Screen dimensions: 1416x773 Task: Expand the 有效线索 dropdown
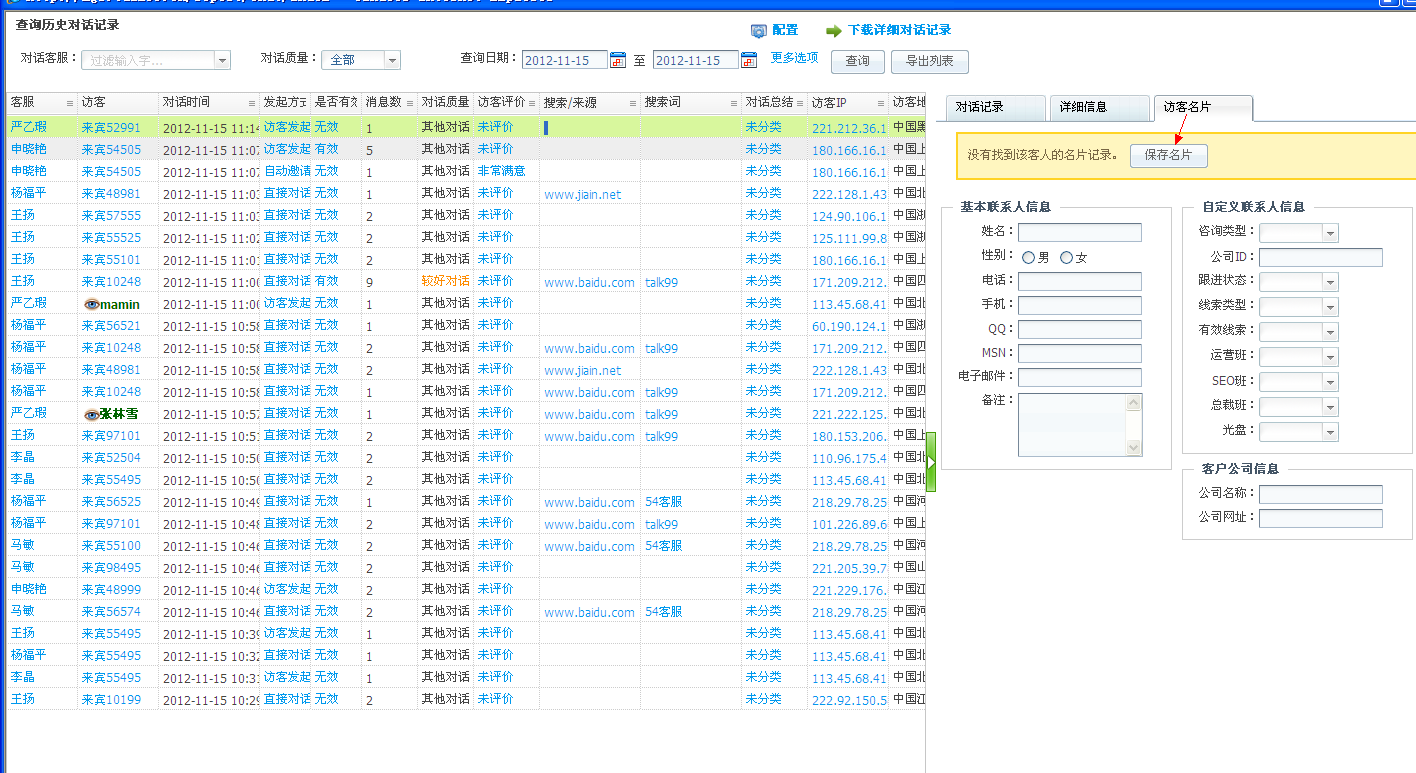[1330, 332]
